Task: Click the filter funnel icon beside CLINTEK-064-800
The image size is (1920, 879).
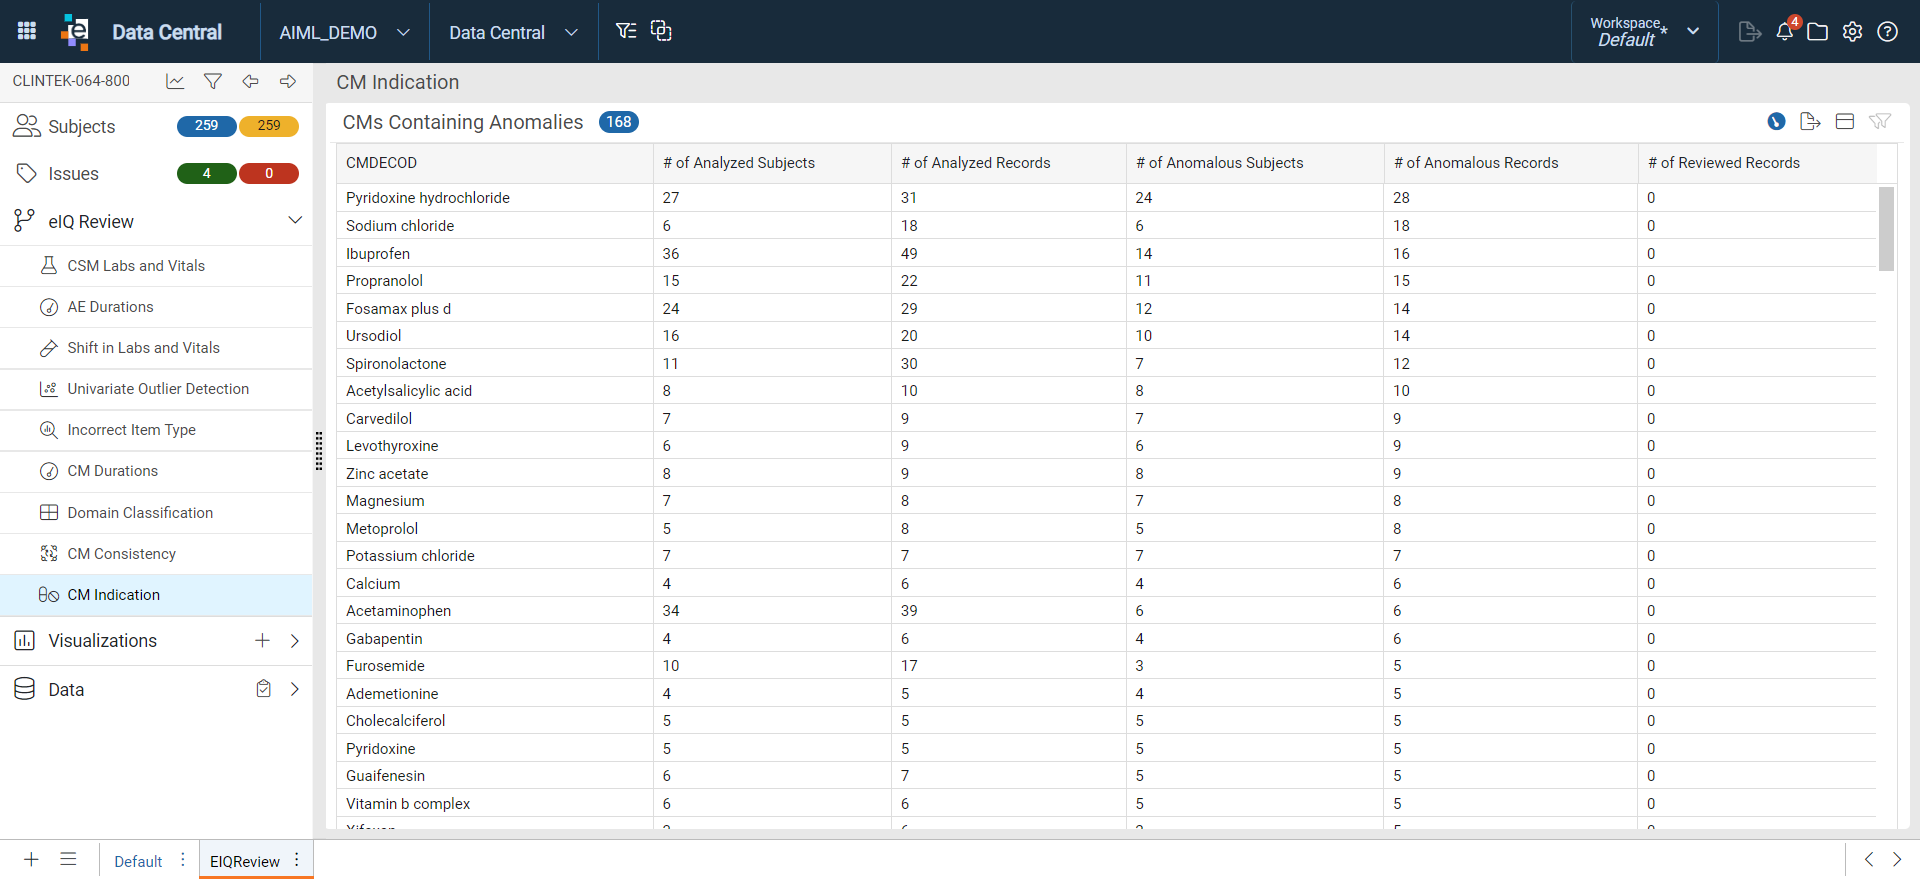Action: tap(212, 81)
